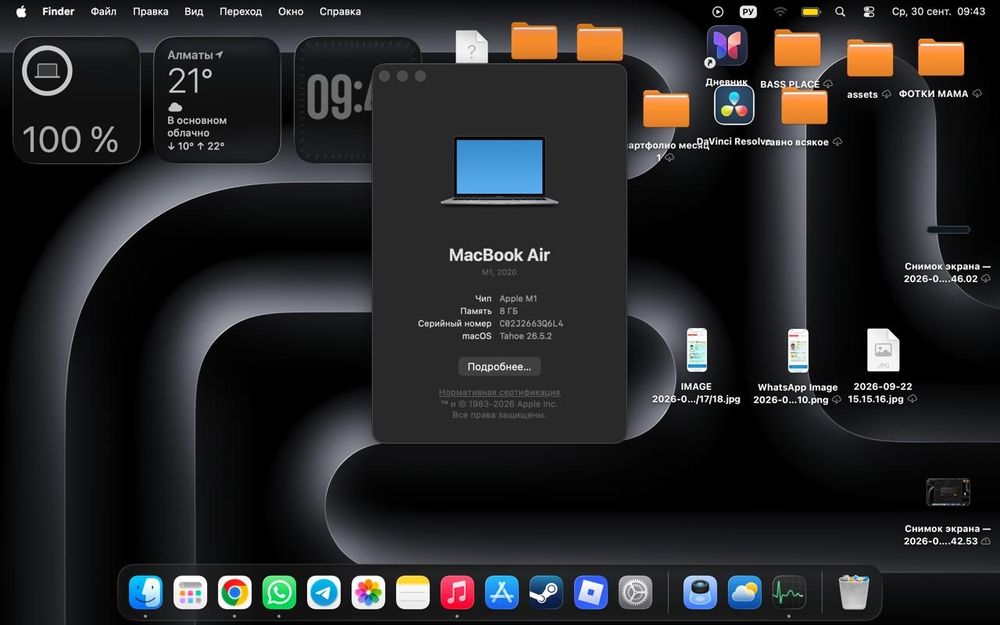Click the Apple M1 chip value
The width and height of the screenshot is (1000, 625).
point(518,298)
